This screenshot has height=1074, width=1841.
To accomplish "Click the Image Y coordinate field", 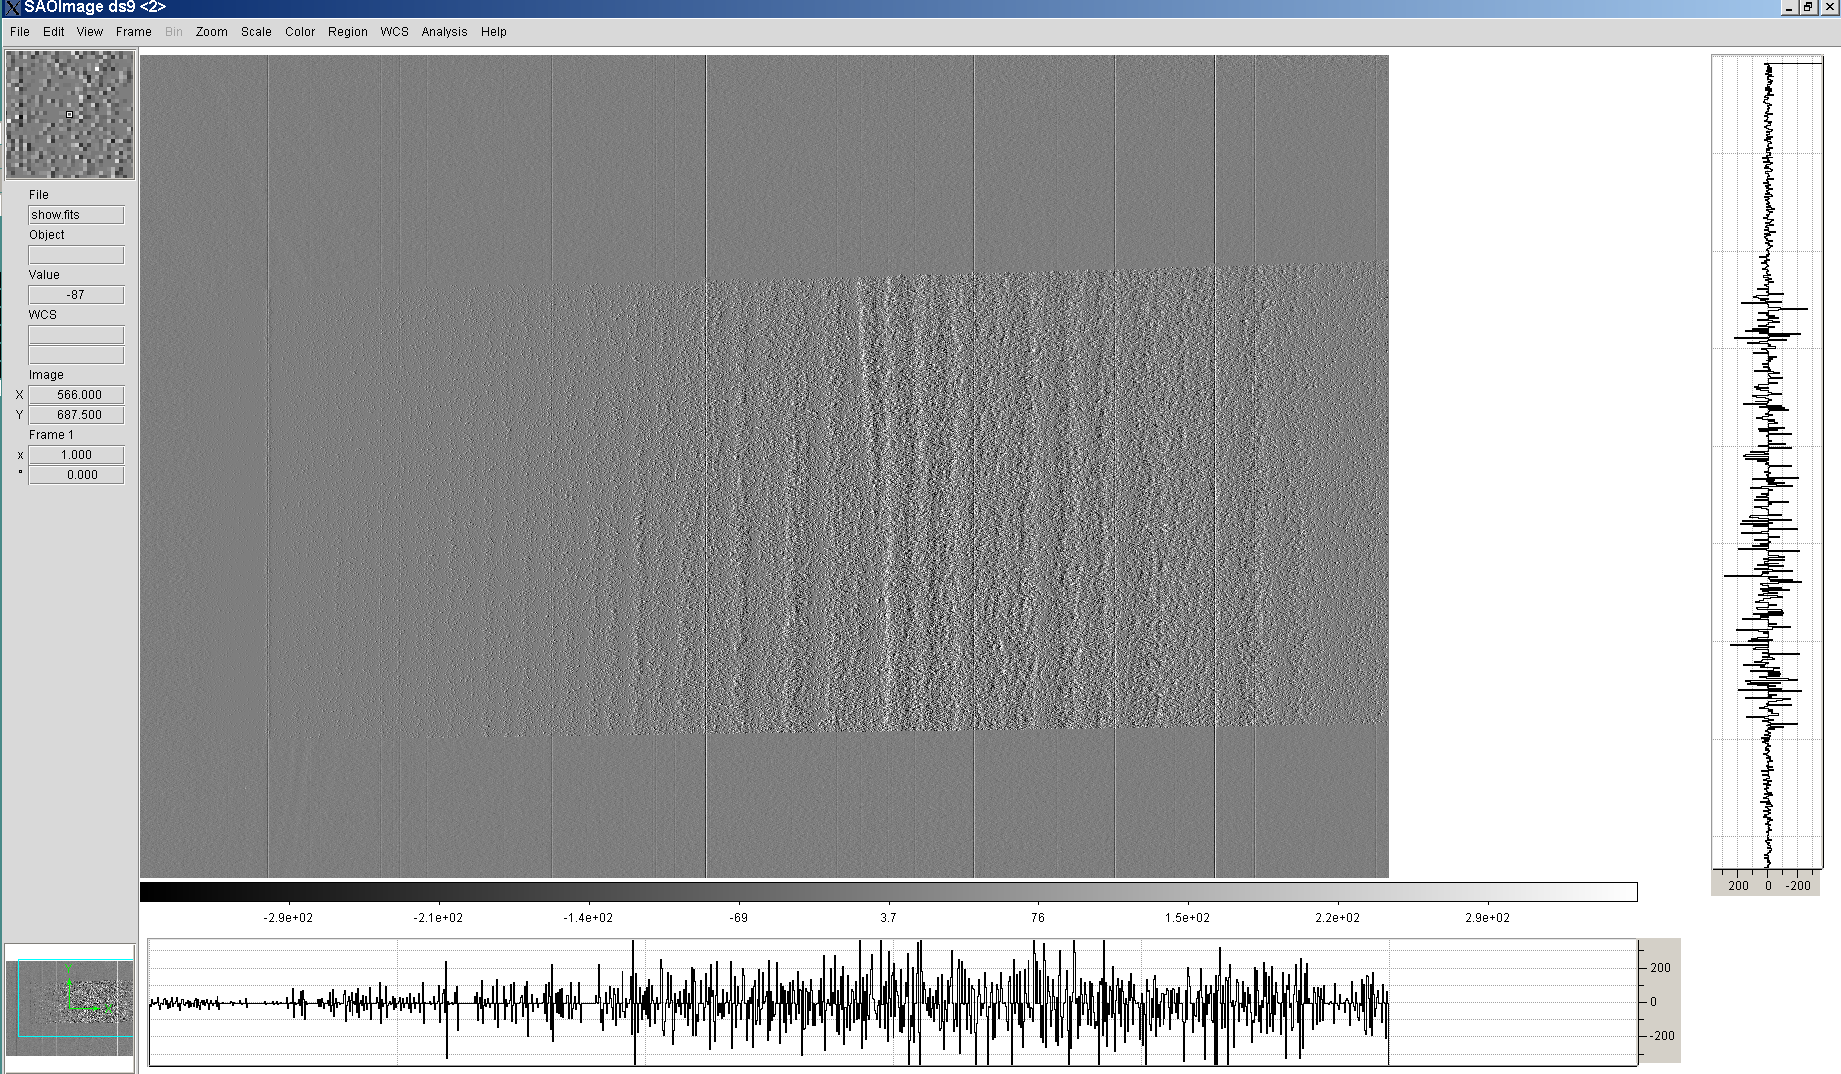I will click(76, 415).
